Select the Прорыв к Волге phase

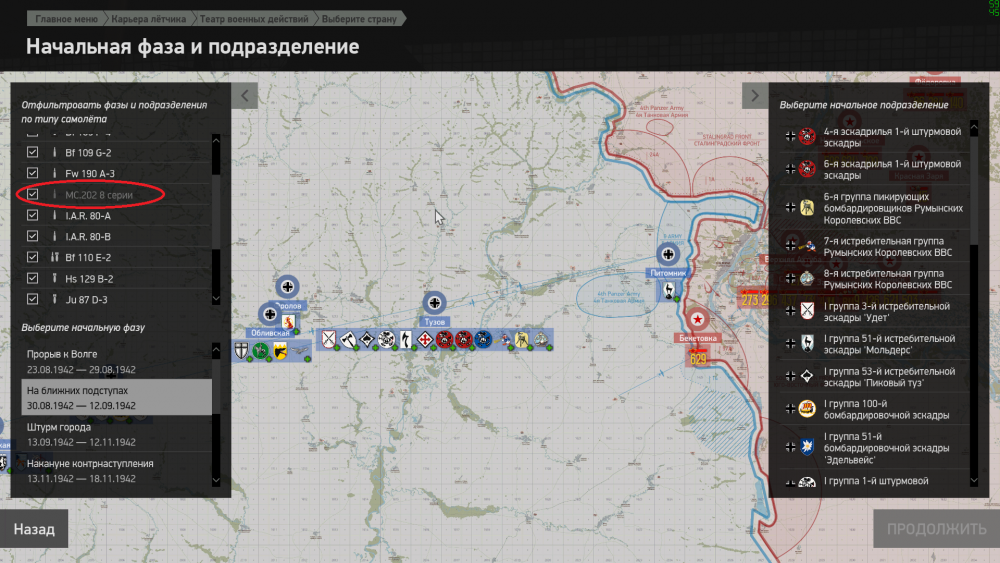[117, 362]
